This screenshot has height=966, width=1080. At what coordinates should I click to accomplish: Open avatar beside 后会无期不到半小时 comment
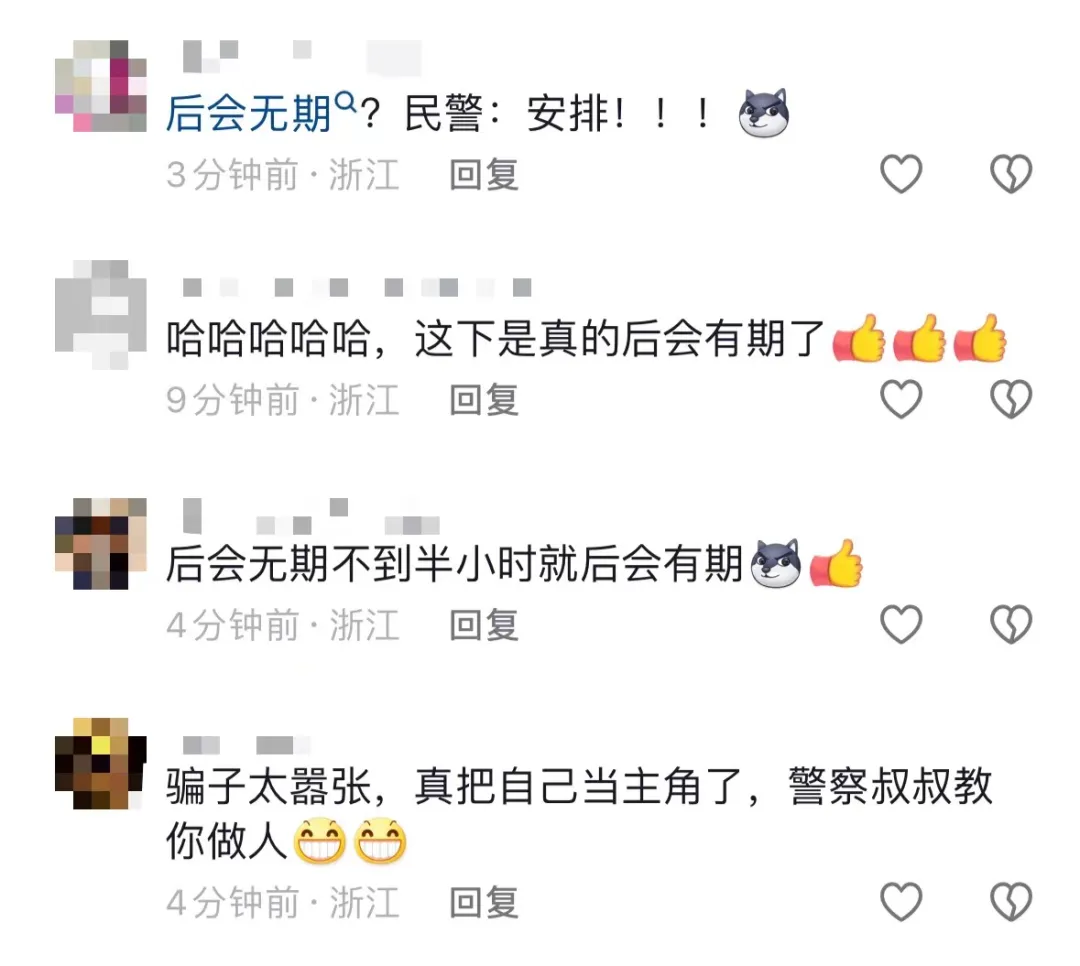[x=101, y=543]
